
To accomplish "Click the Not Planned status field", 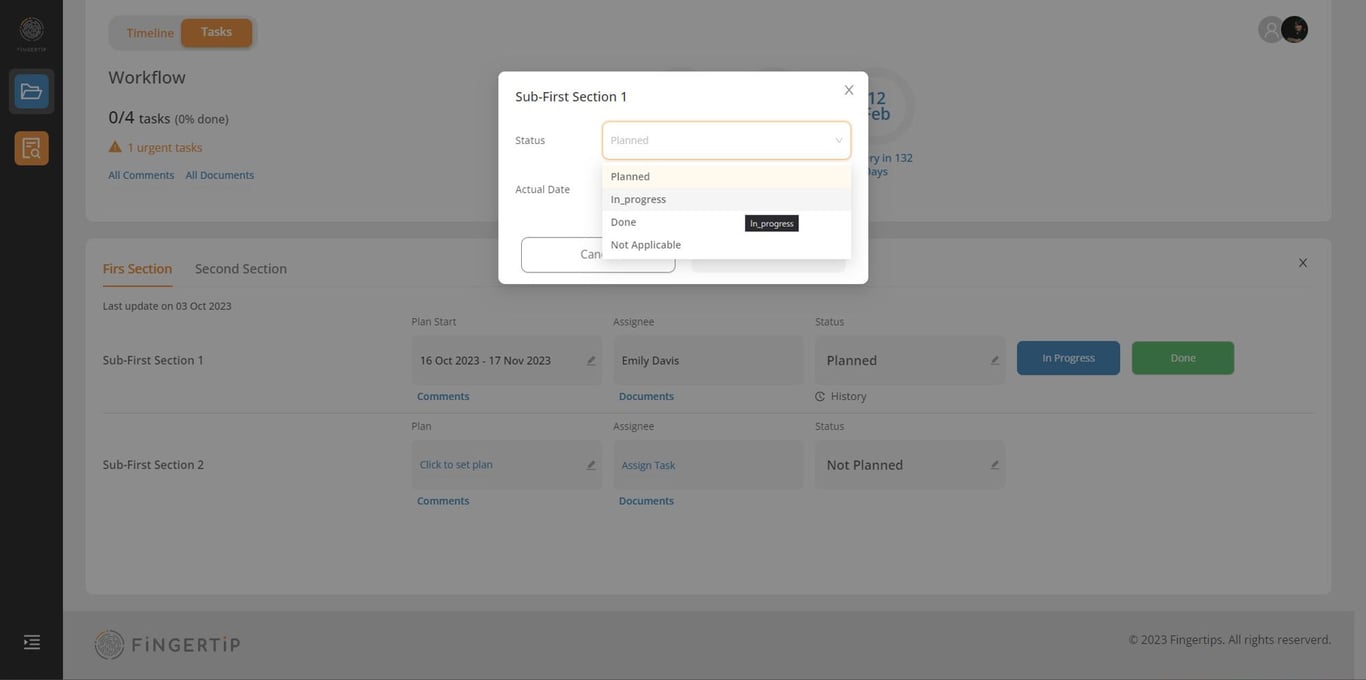I will click(x=910, y=465).
